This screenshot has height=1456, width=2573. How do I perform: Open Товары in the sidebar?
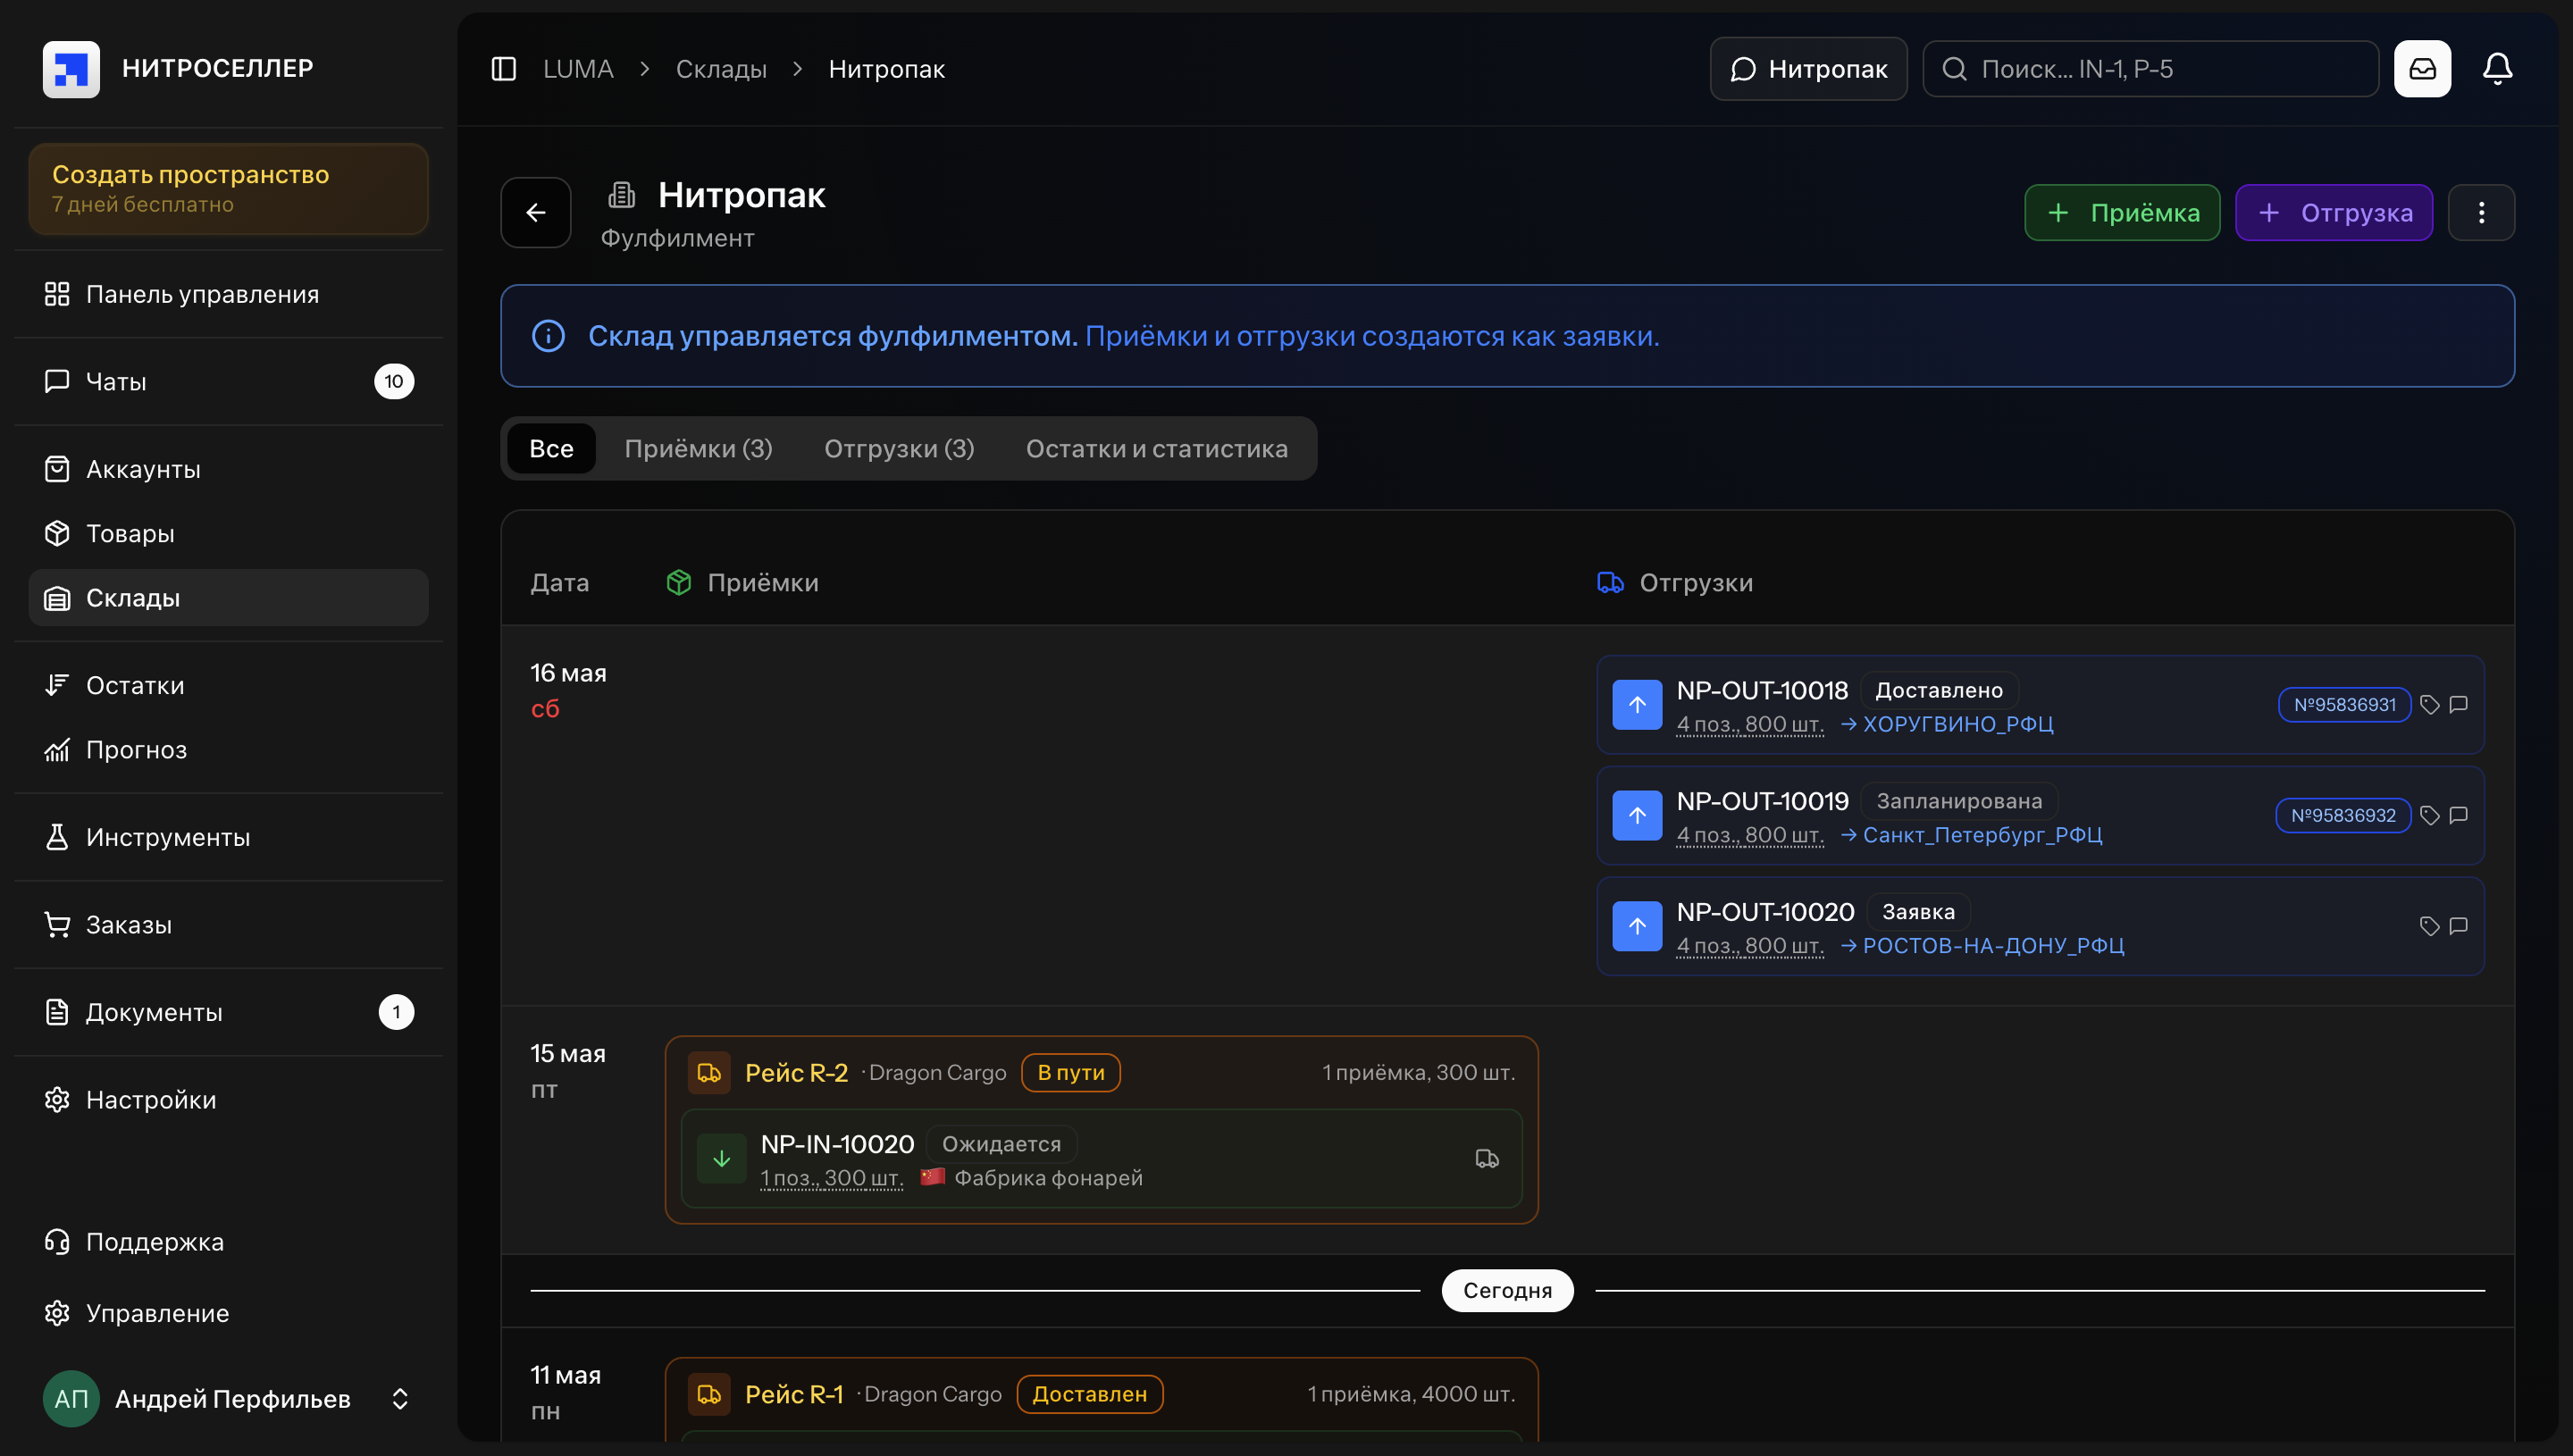coord(229,533)
